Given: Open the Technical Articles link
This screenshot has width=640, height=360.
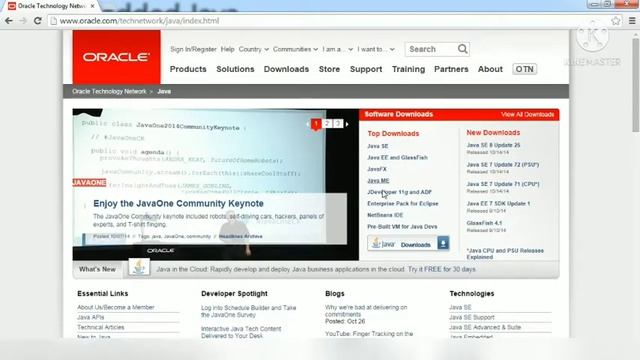Looking at the screenshot, I should pos(100,327).
